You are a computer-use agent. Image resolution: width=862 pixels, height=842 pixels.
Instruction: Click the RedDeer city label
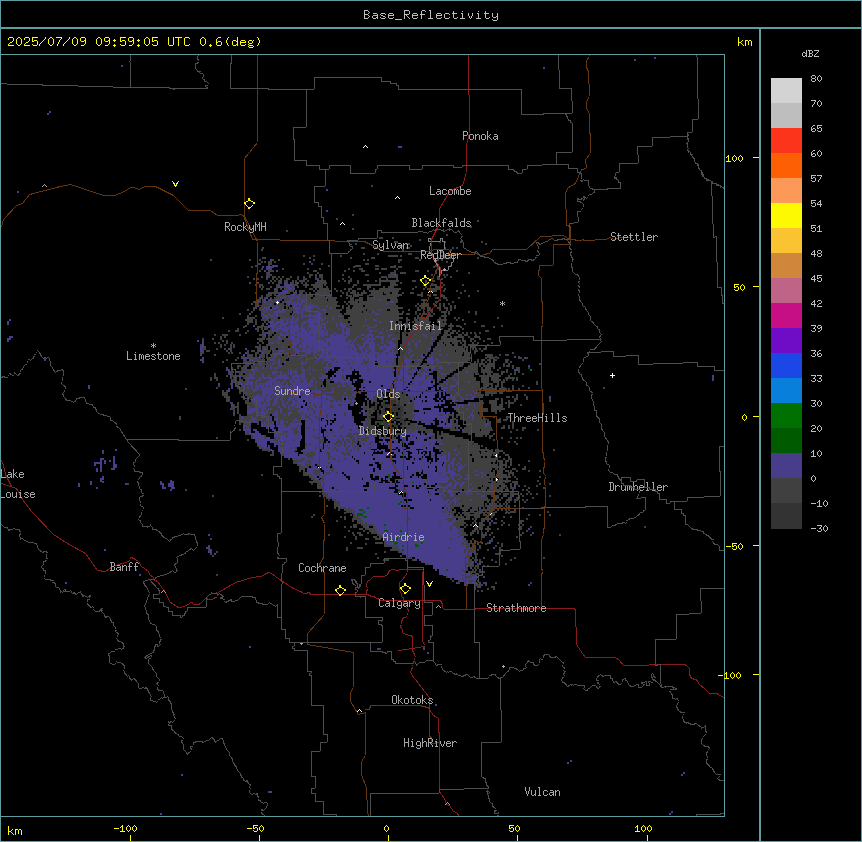(440, 255)
